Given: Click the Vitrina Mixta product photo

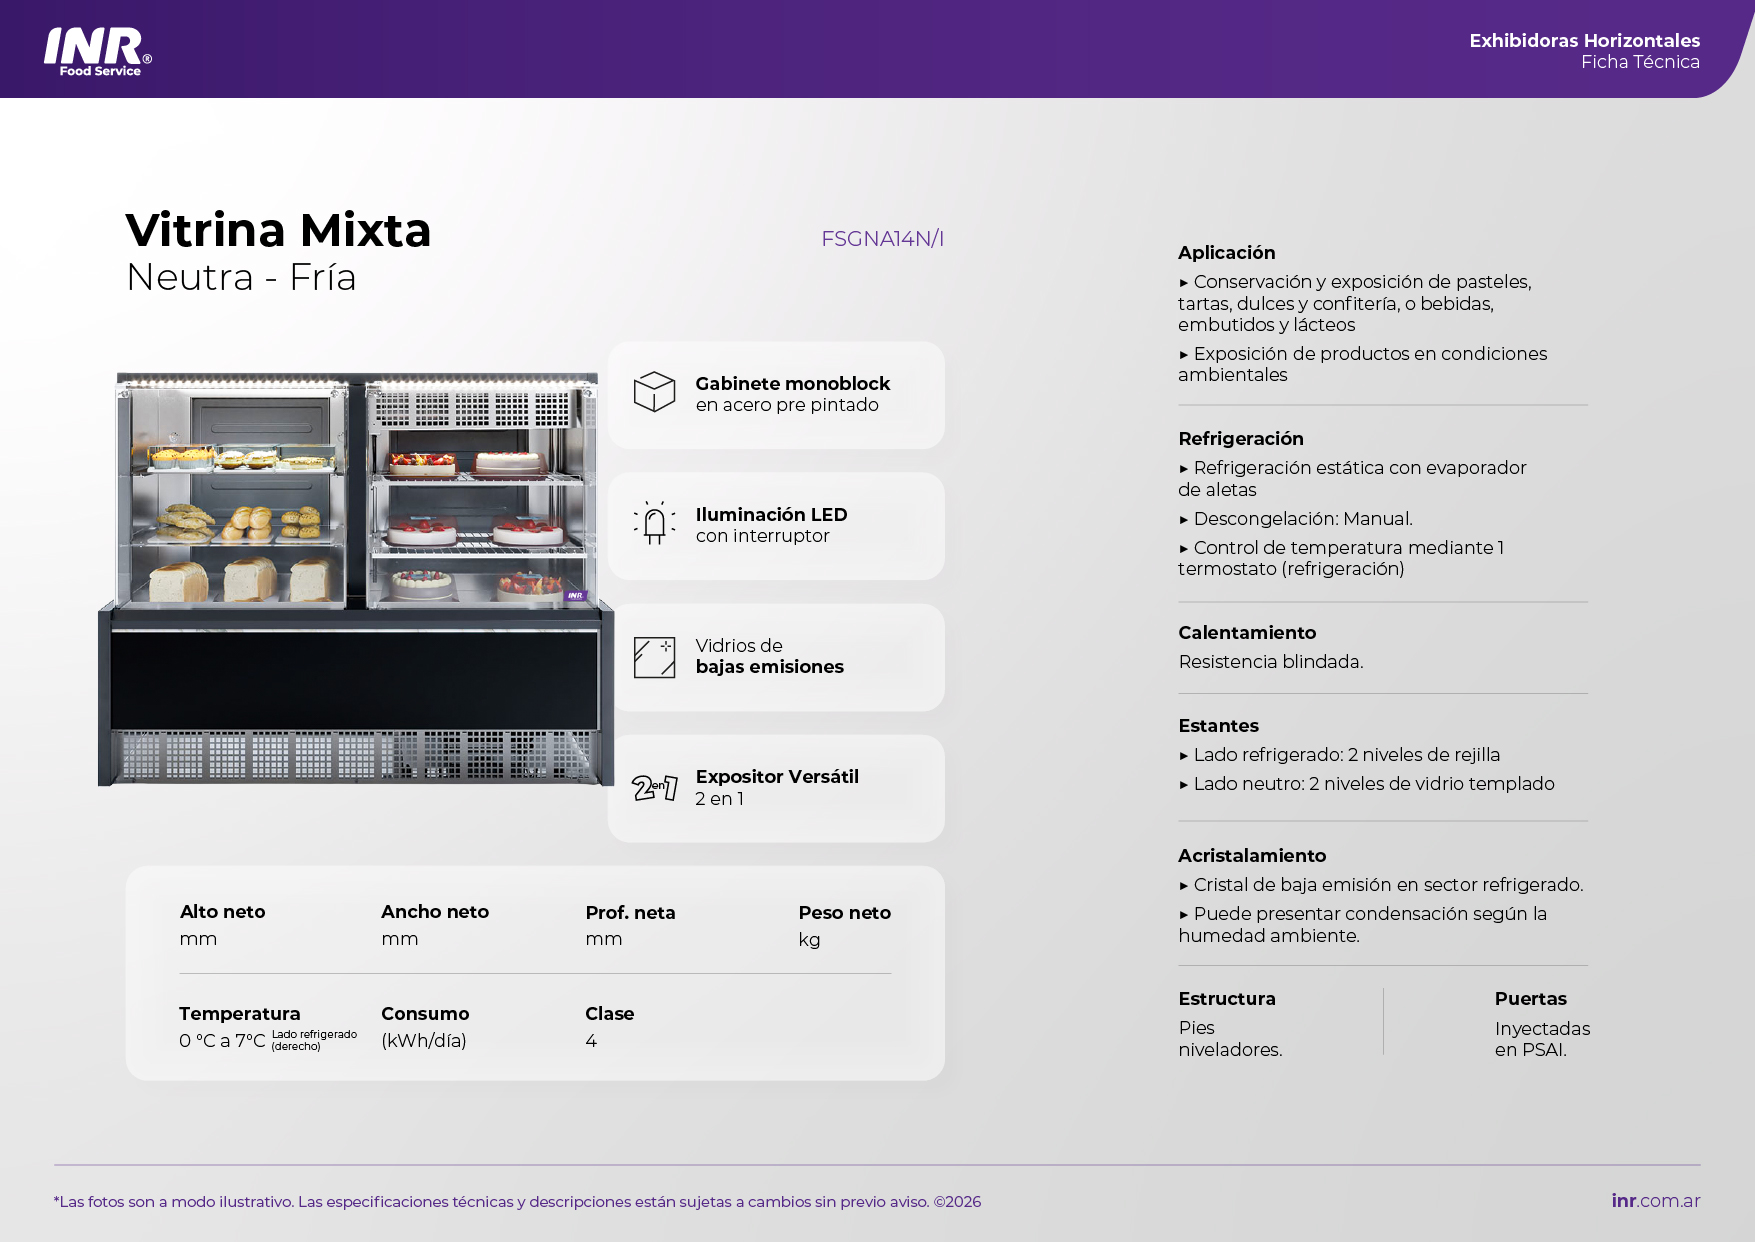Looking at the screenshot, I should [x=356, y=580].
